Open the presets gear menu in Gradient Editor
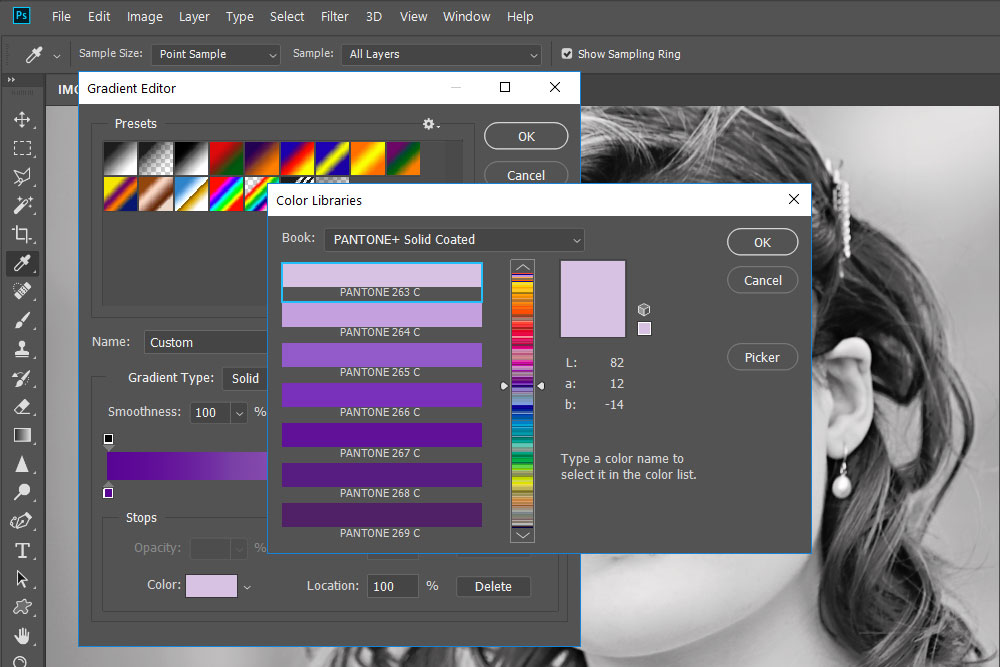Viewport: 1000px width, 667px height. [431, 124]
